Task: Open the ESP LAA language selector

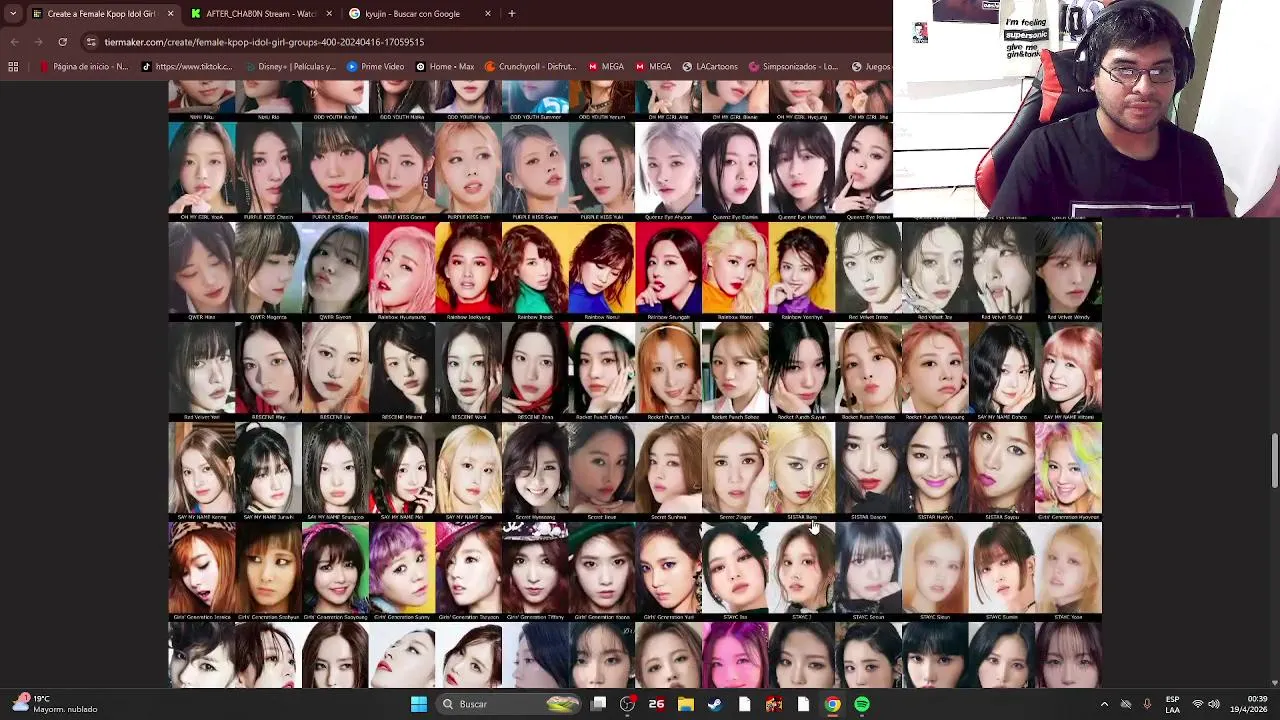Action: [1172, 704]
